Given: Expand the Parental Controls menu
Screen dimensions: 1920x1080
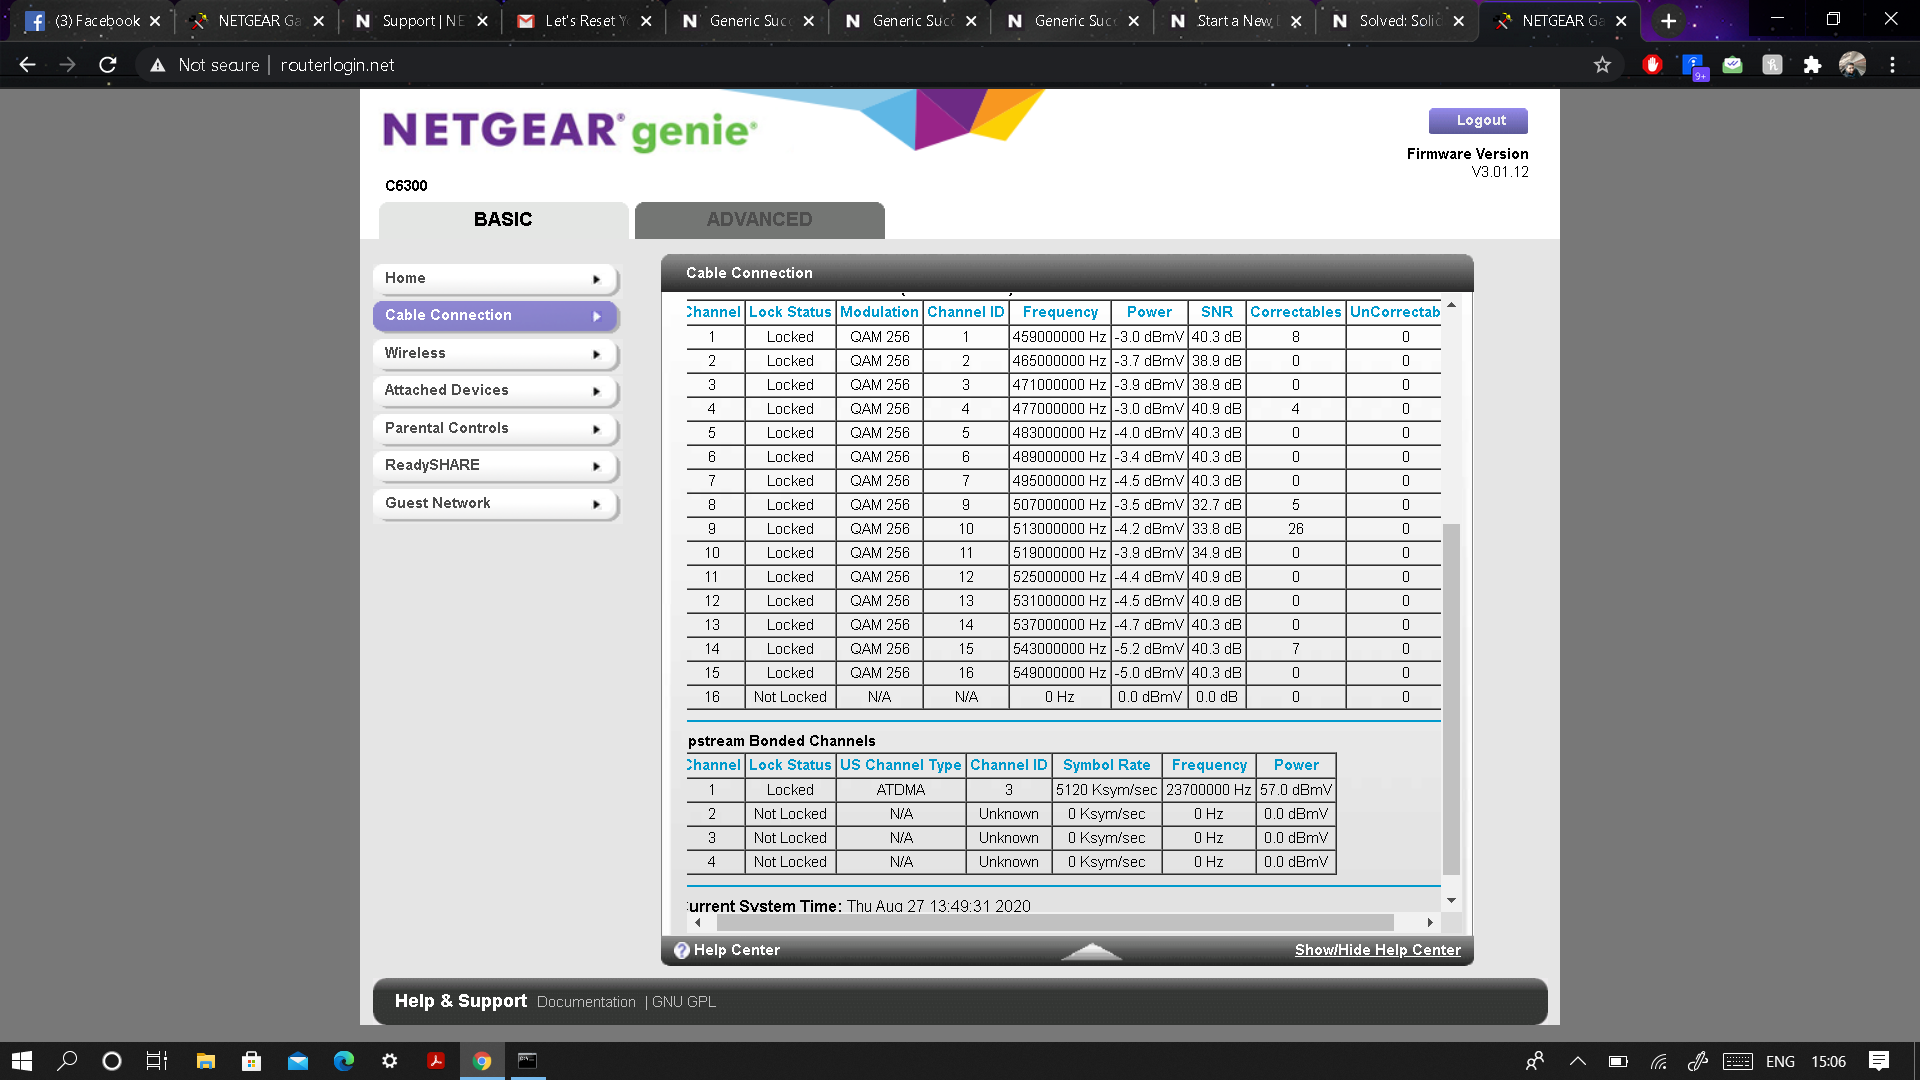Looking at the screenshot, I should pyautogui.click(x=495, y=428).
